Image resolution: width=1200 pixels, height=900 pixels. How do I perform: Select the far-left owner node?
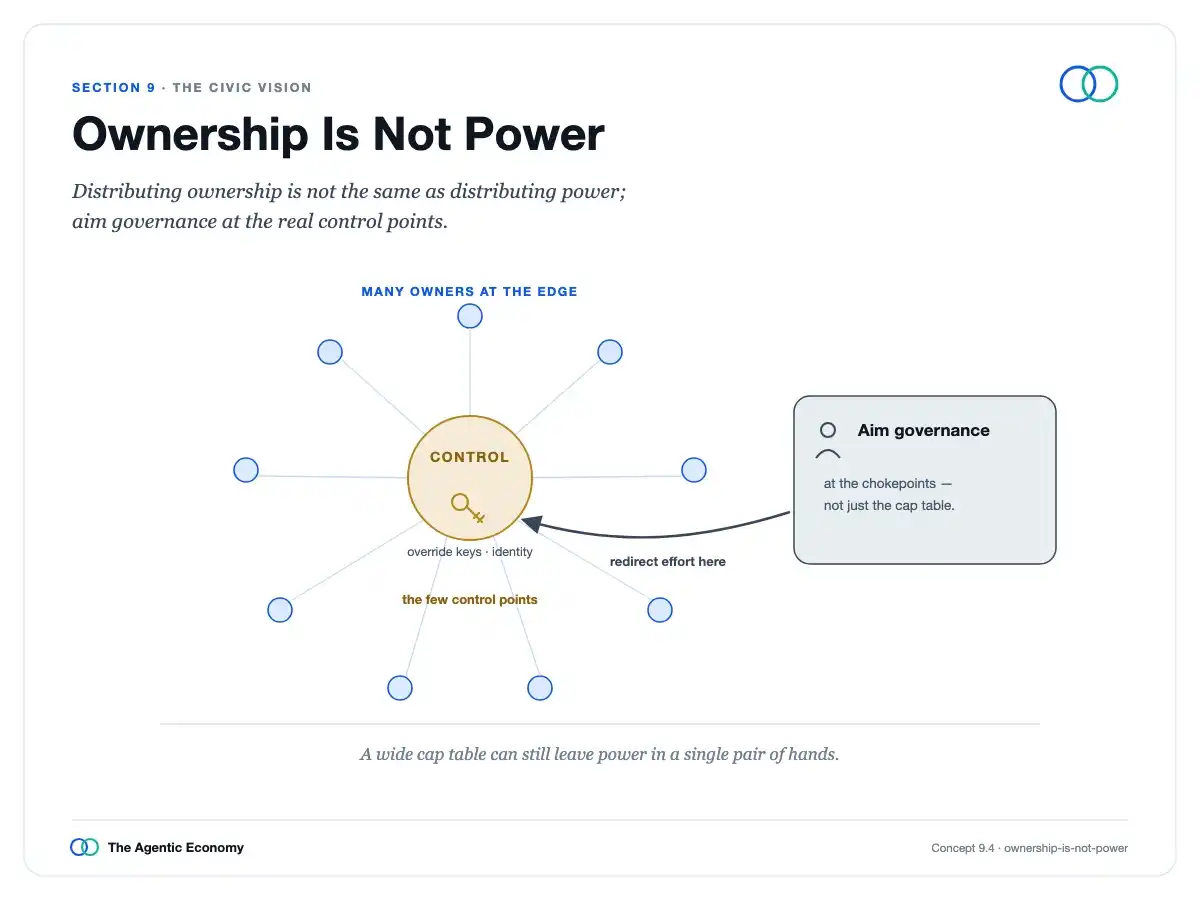(246, 470)
